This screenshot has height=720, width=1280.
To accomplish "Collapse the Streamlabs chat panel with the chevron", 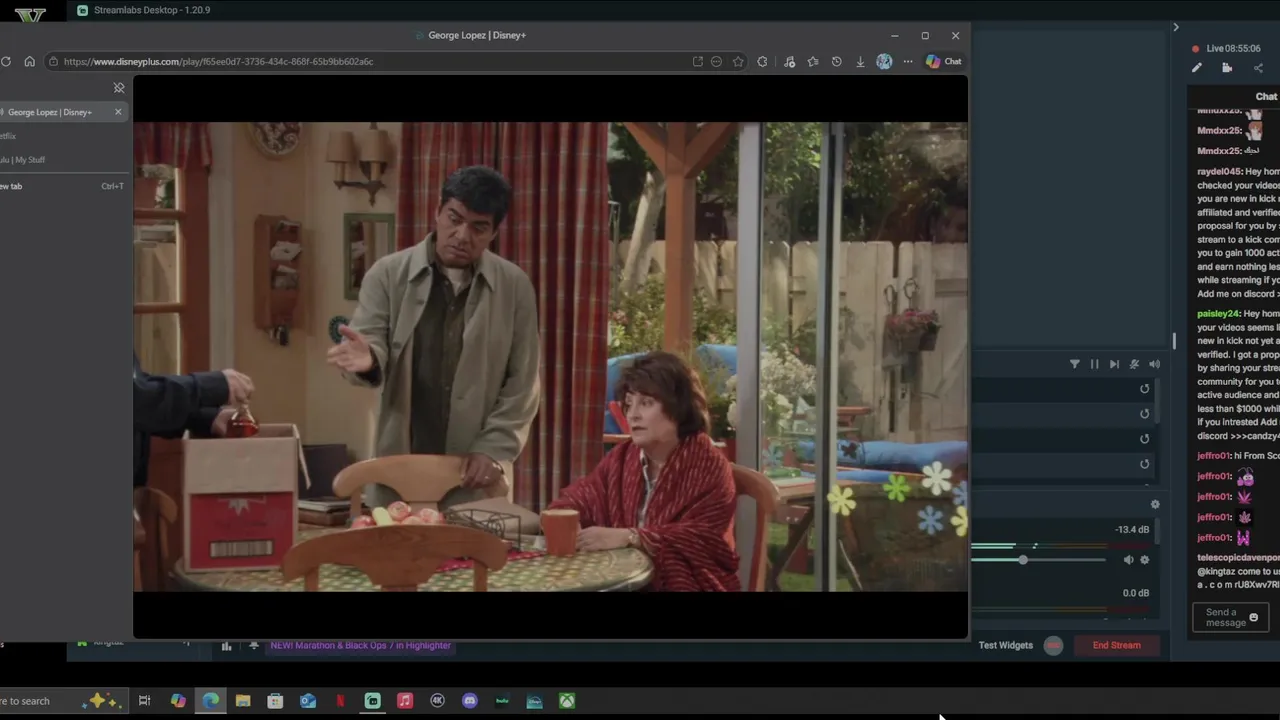I will (1176, 27).
